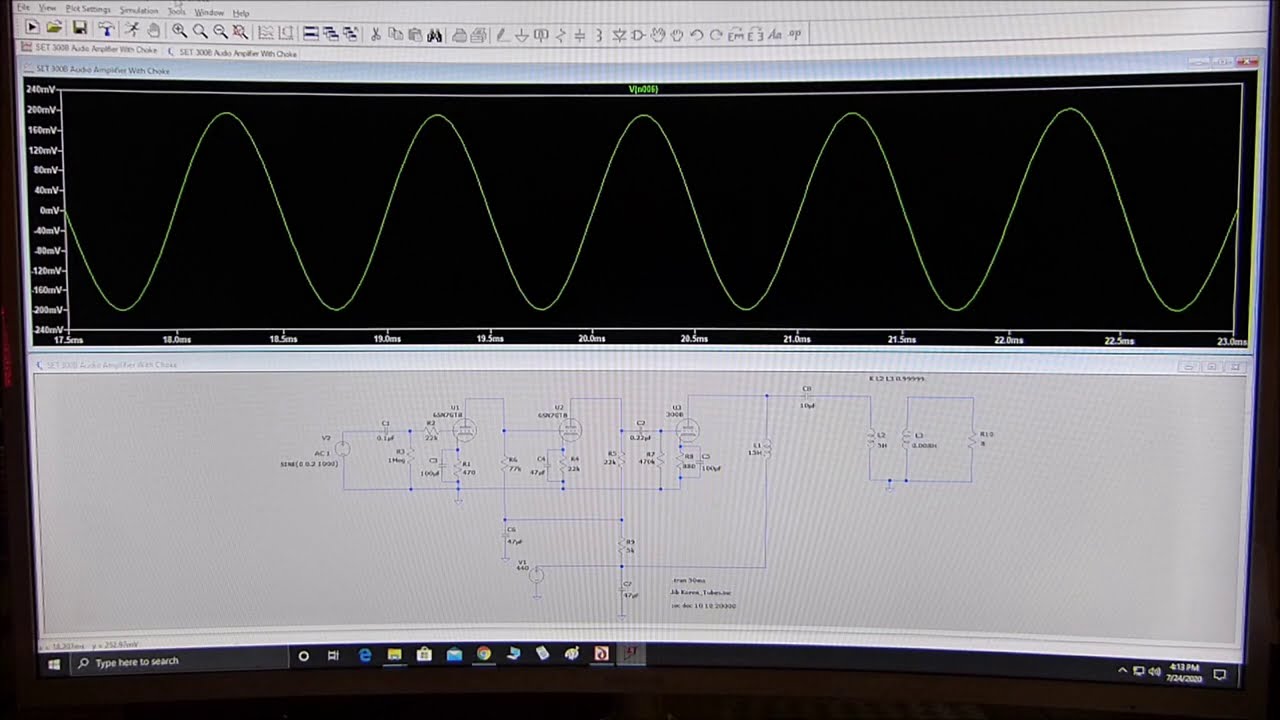The width and height of the screenshot is (1280, 720).
Task: Open the Plot Settings menu
Action: (88, 10)
